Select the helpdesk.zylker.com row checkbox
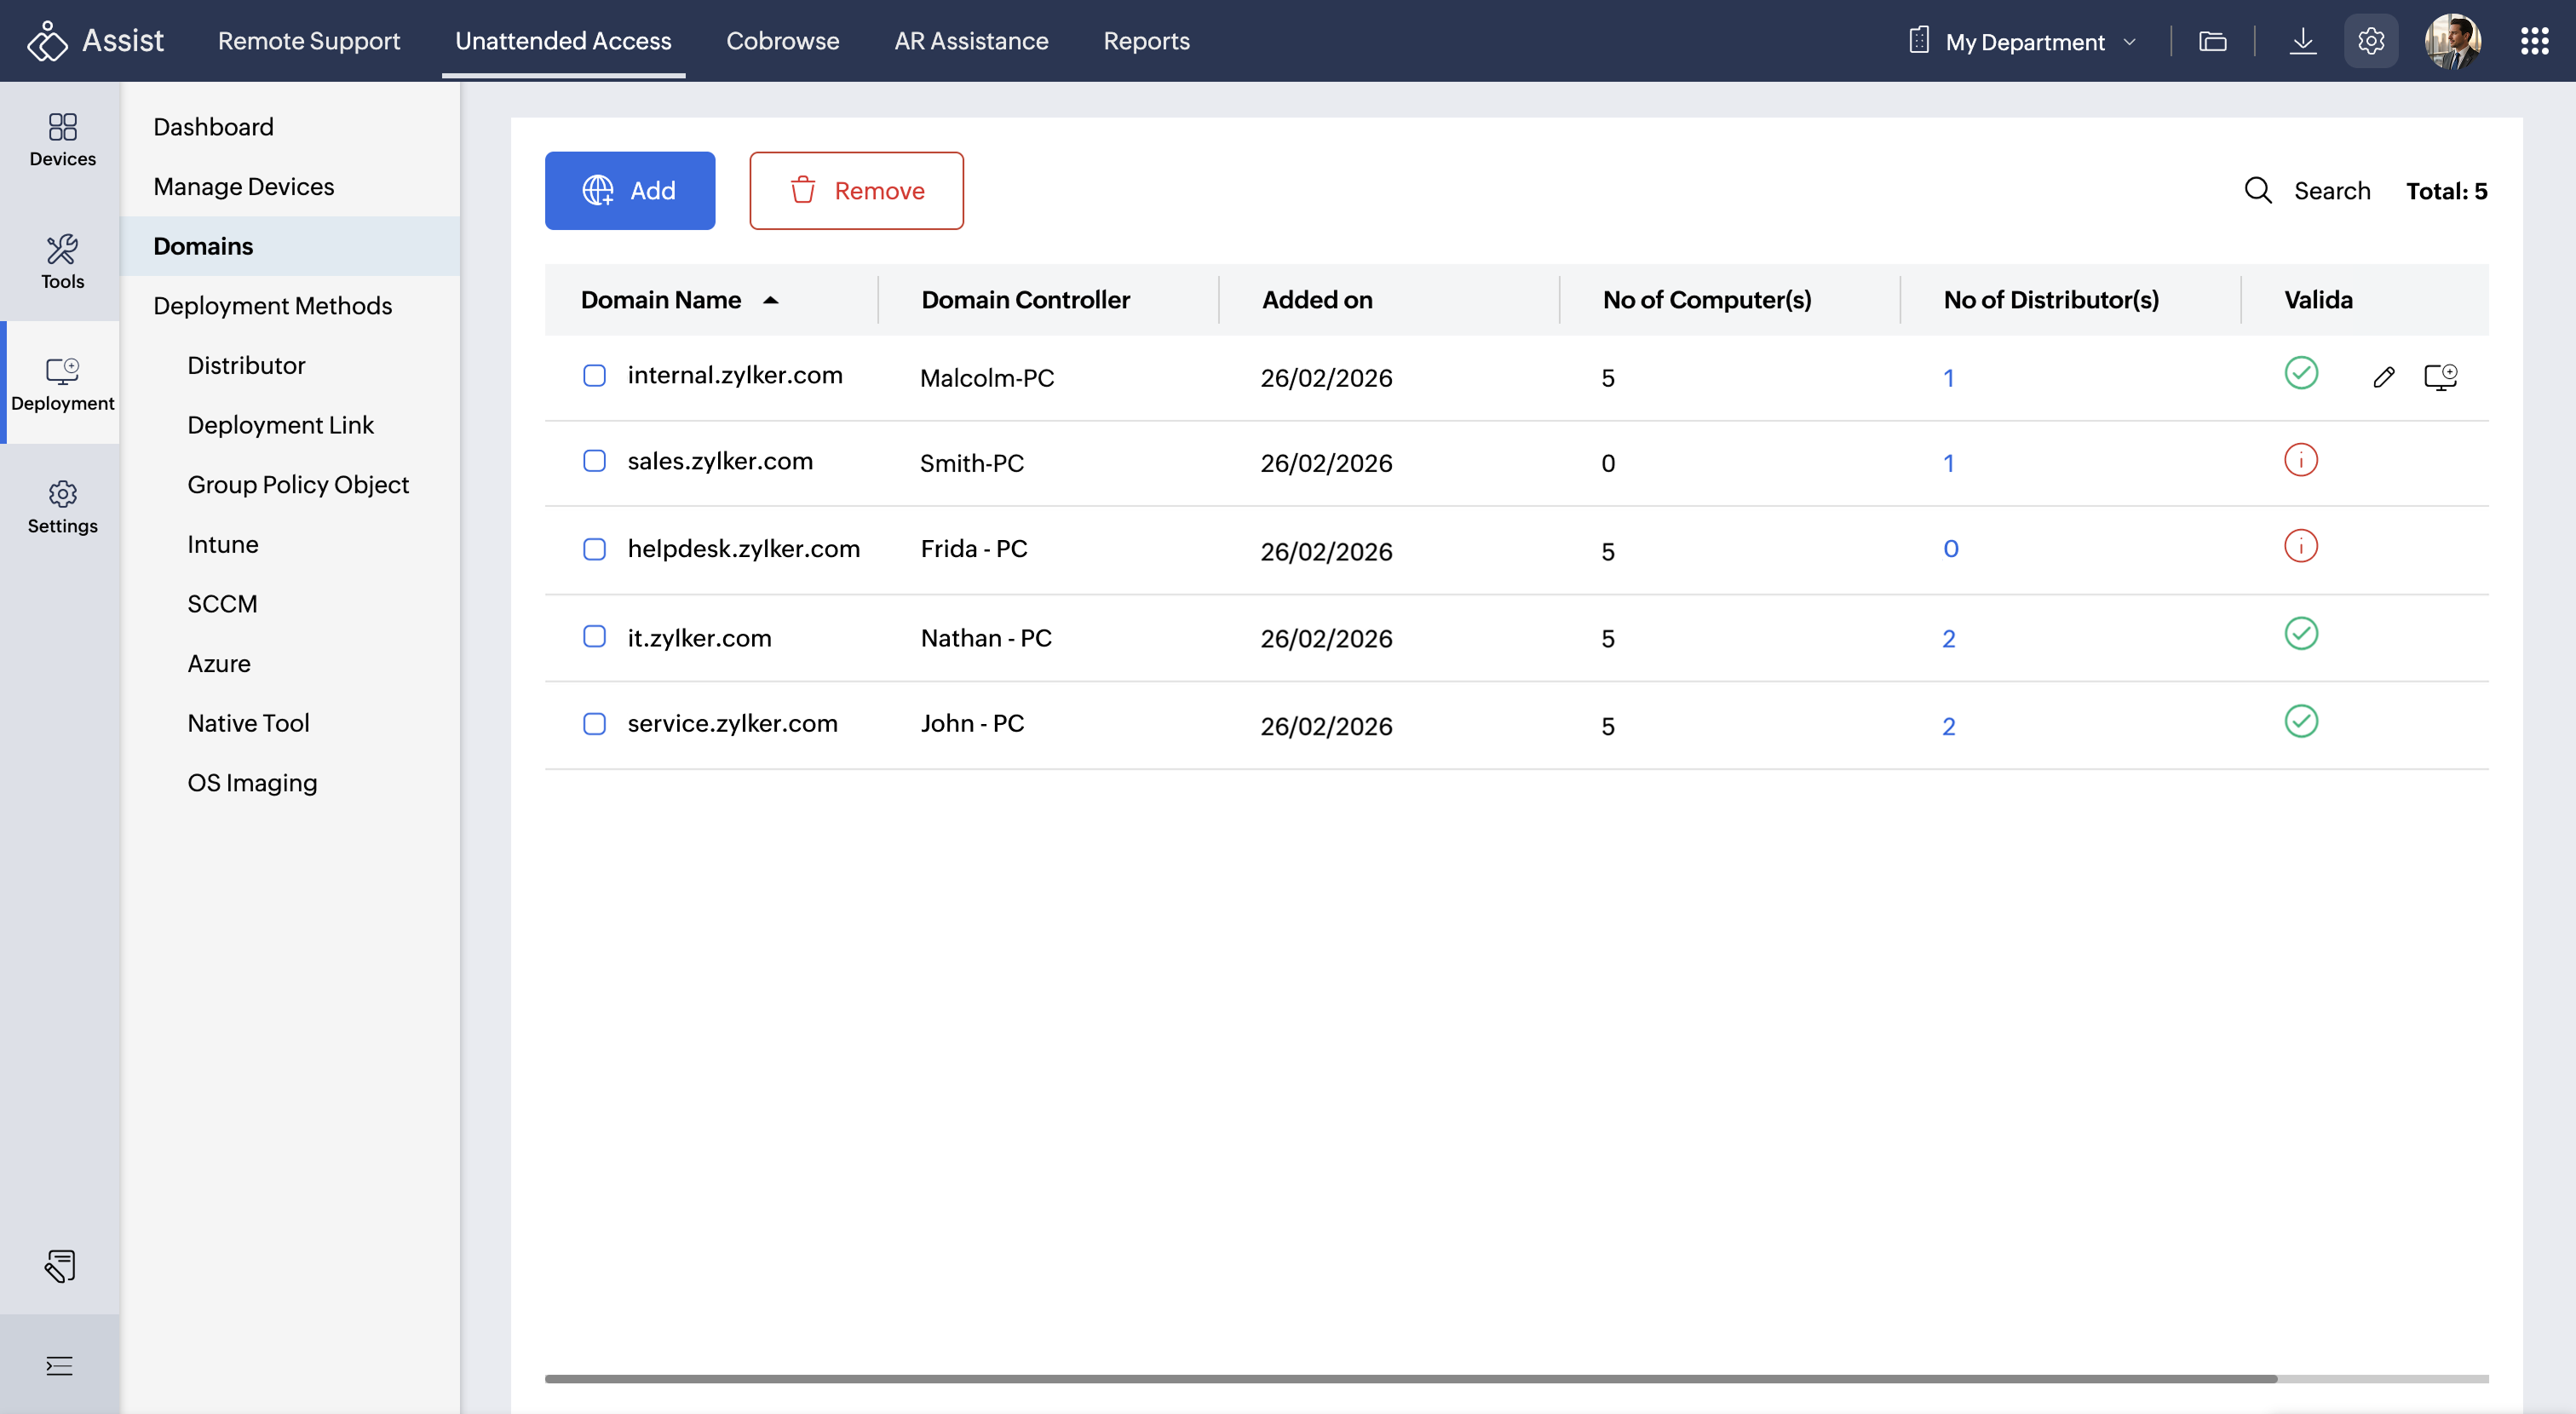The height and width of the screenshot is (1414, 2576). click(x=595, y=549)
